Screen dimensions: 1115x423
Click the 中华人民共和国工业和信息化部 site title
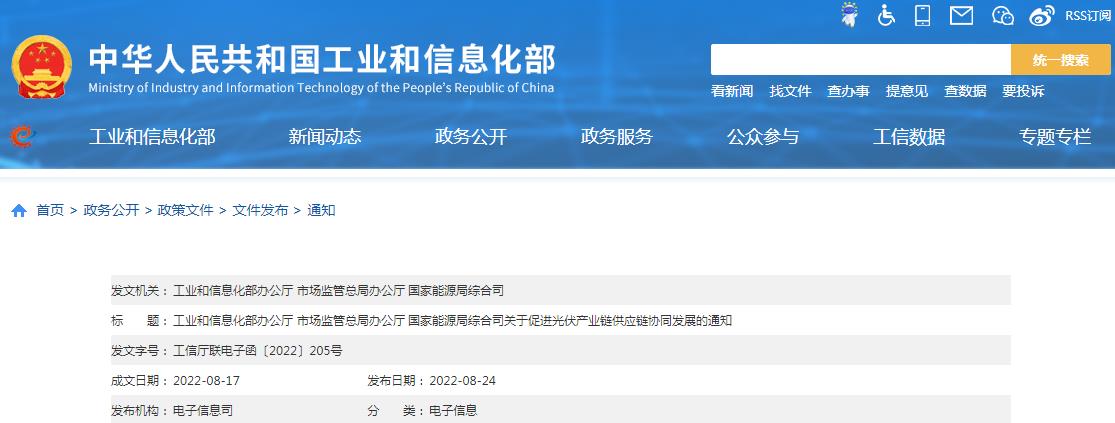321,60
